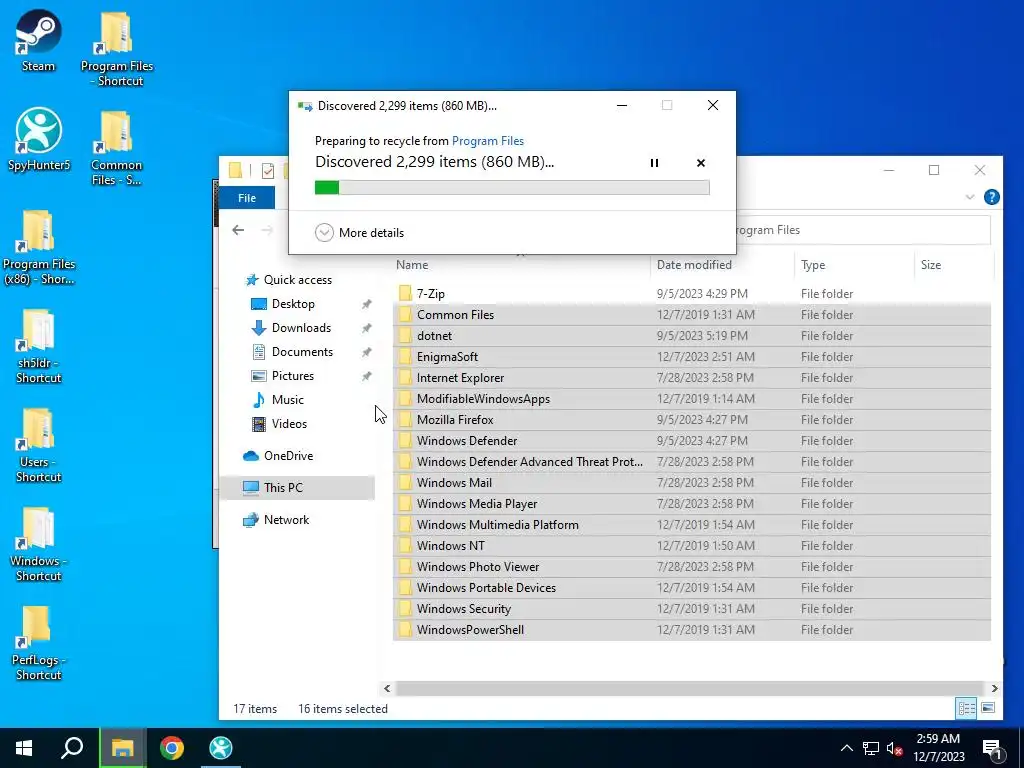Select the Windows Defender folder
The height and width of the screenshot is (768, 1024).
[x=692, y=441]
